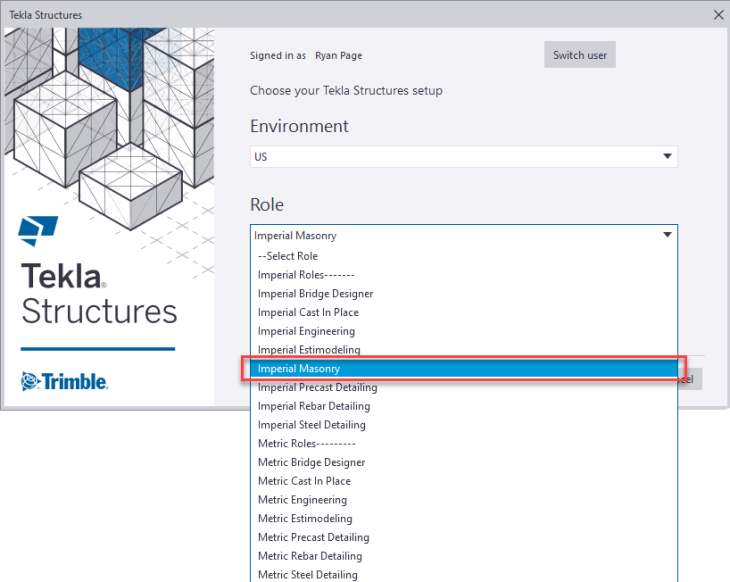730x582 pixels.
Task: Choose Metric Steel Detailing role
Action: tap(463, 575)
